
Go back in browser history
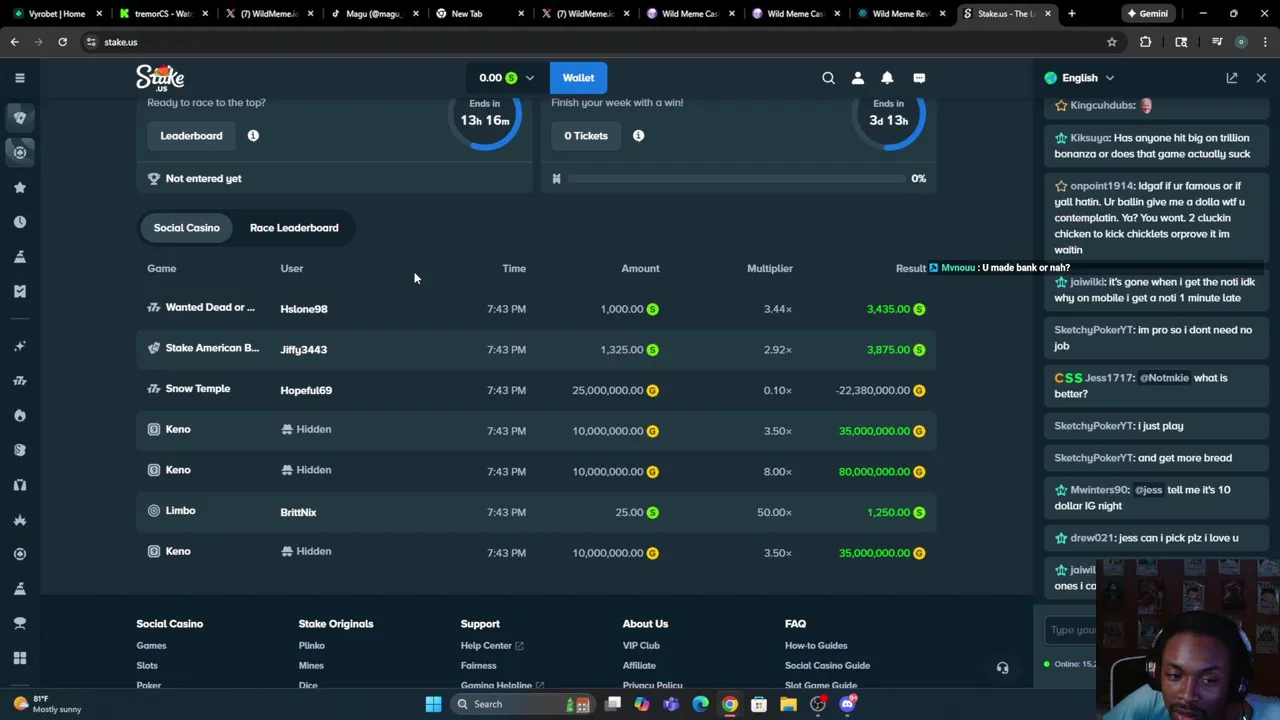14,42
